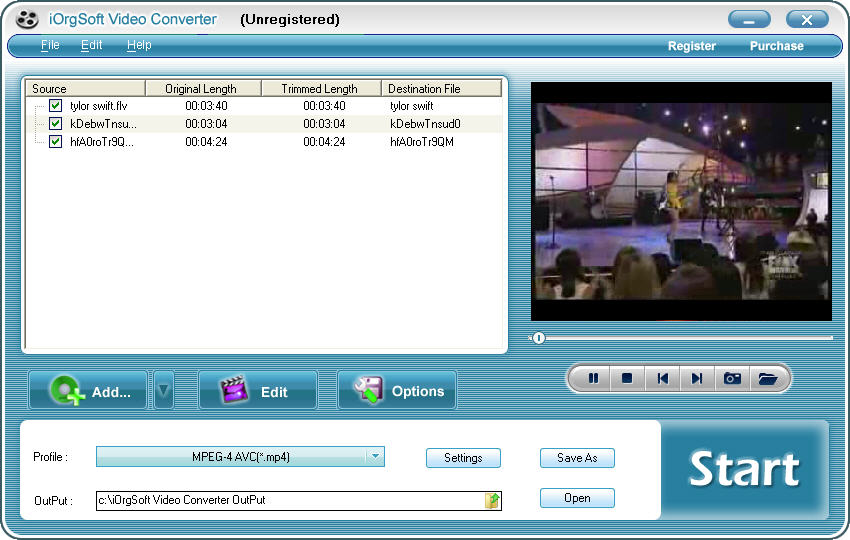
Task: Click the video preview seek slider
Action: 680,338
